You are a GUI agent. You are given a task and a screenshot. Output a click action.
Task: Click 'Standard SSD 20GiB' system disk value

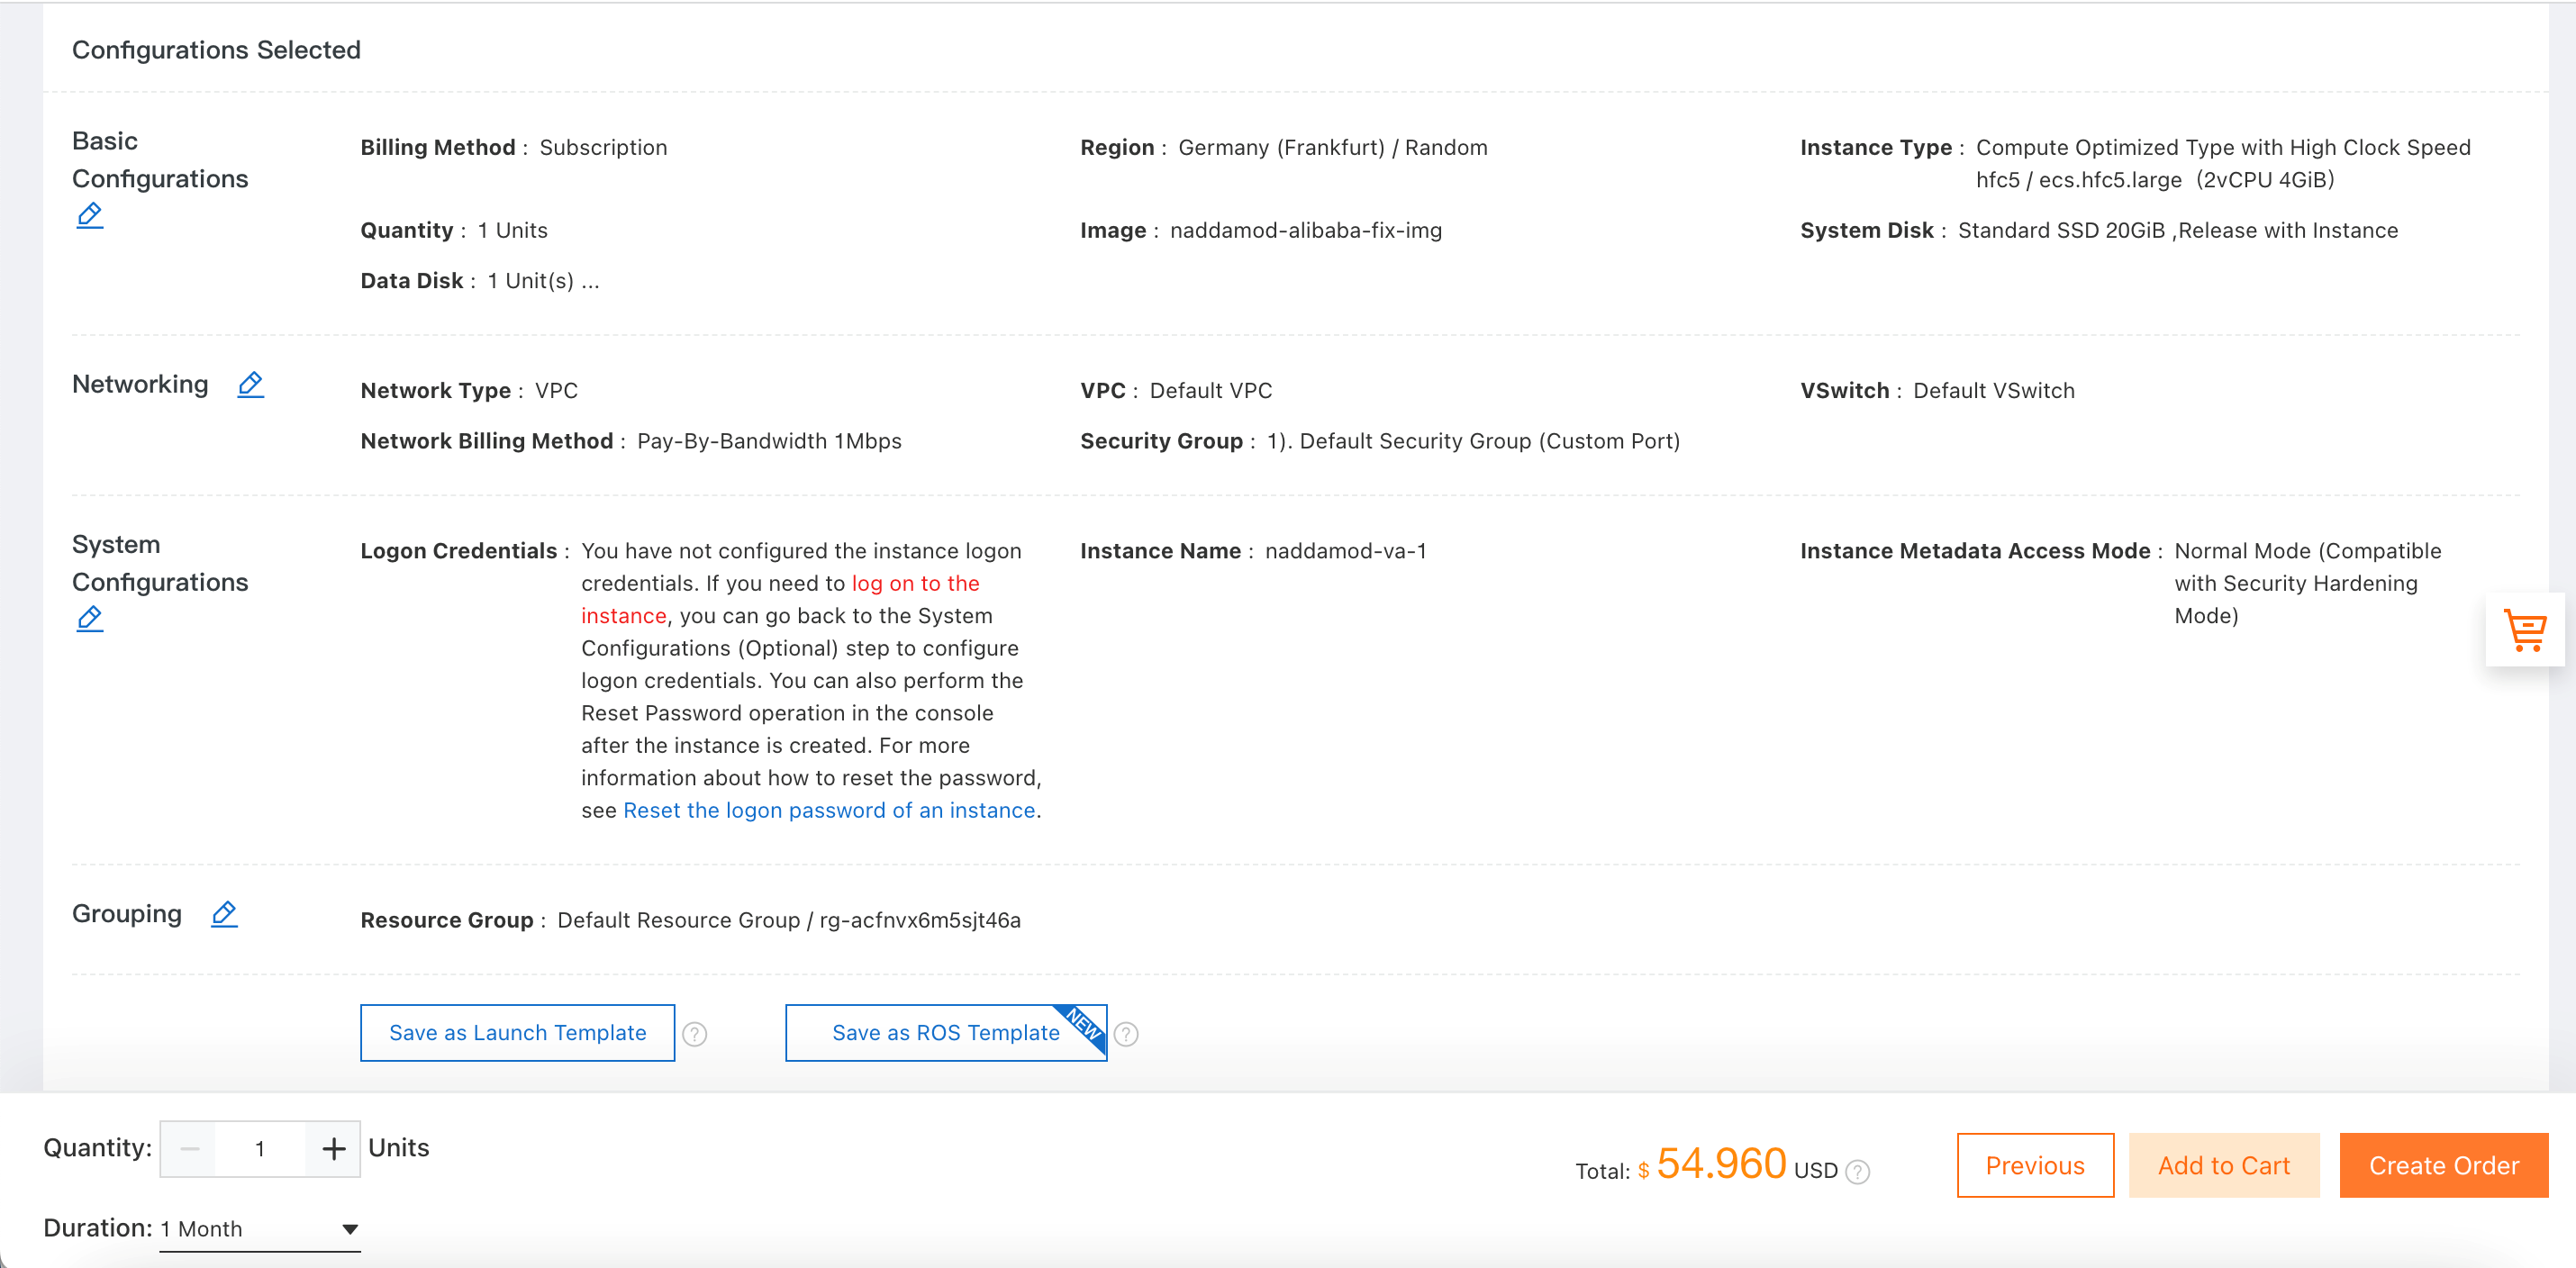point(2061,231)
